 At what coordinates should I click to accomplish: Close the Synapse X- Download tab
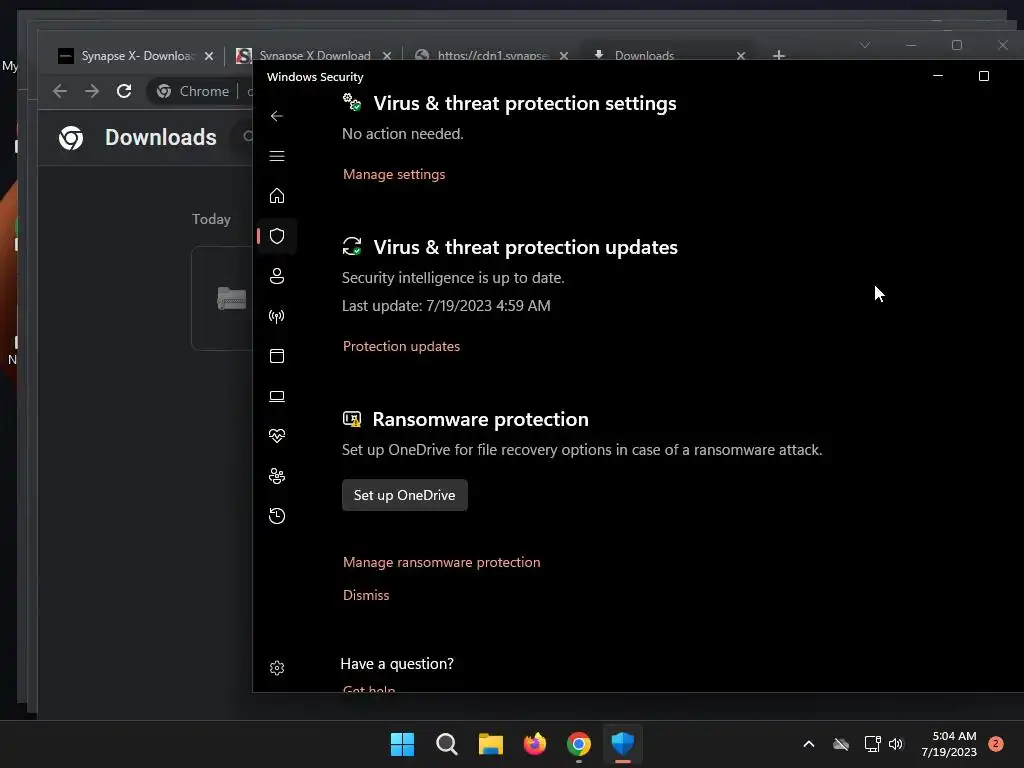click(209, 56)
